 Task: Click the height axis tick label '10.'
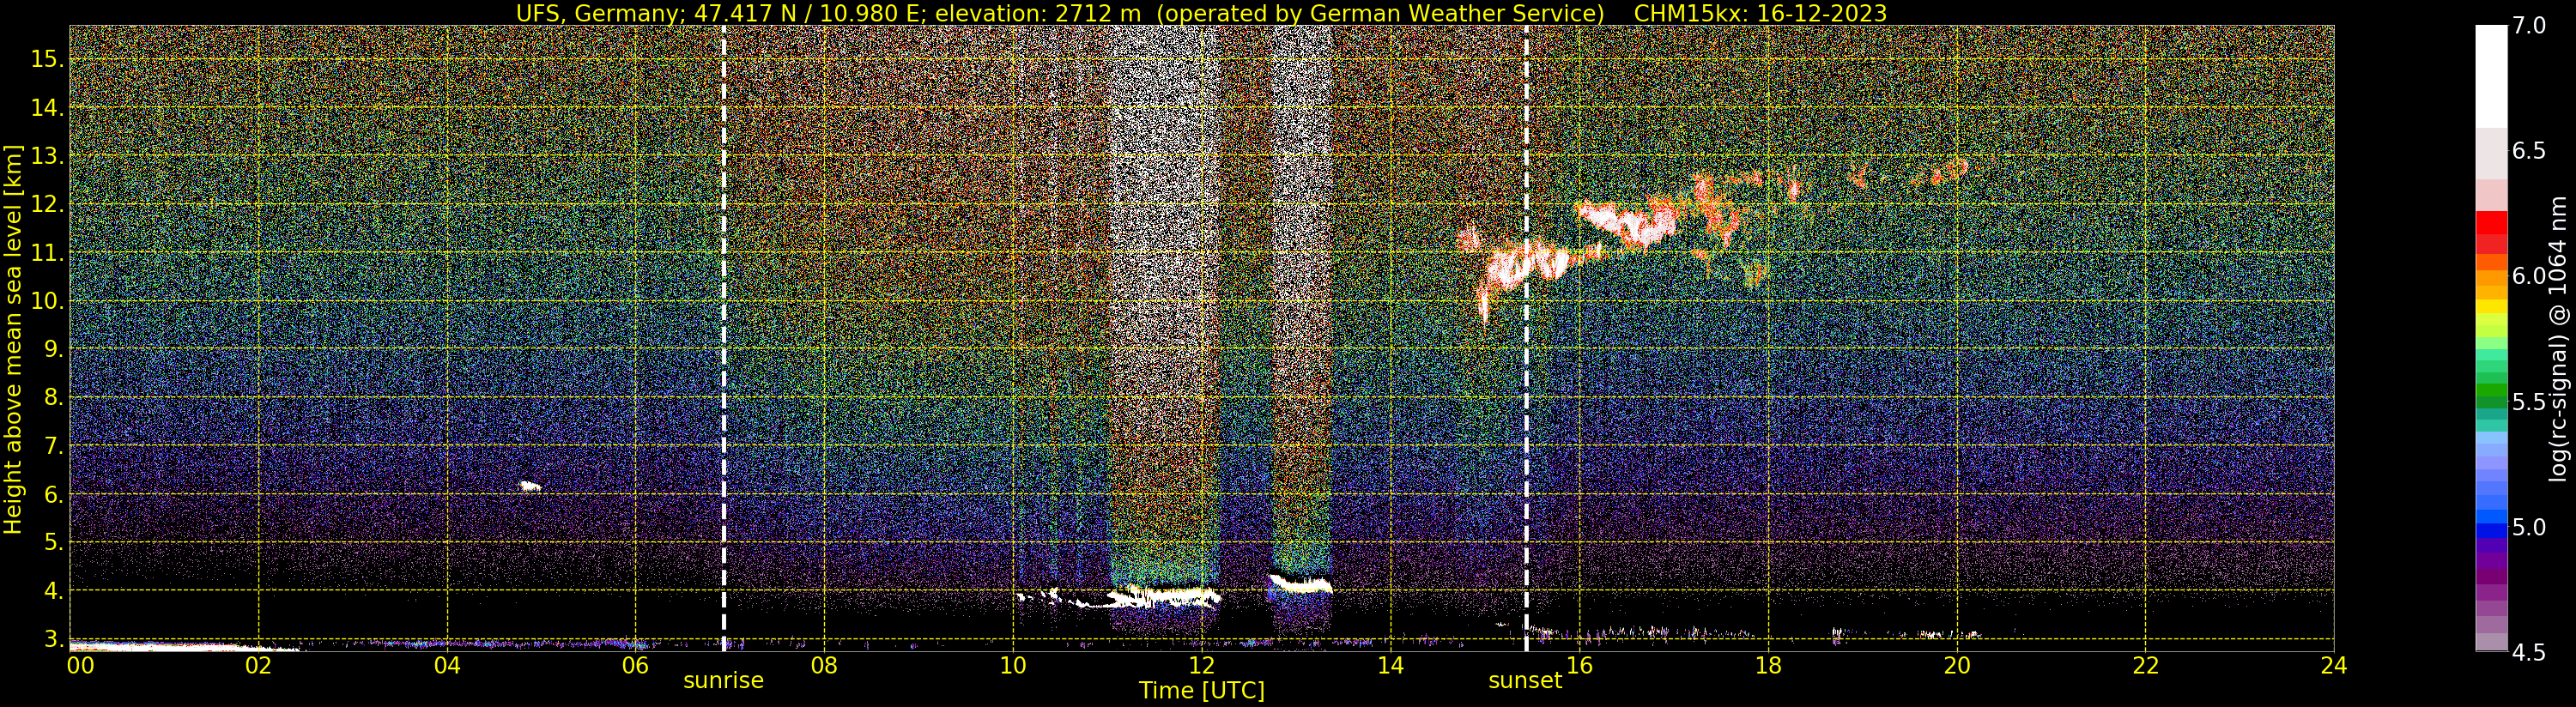click(x=47, y=301)
